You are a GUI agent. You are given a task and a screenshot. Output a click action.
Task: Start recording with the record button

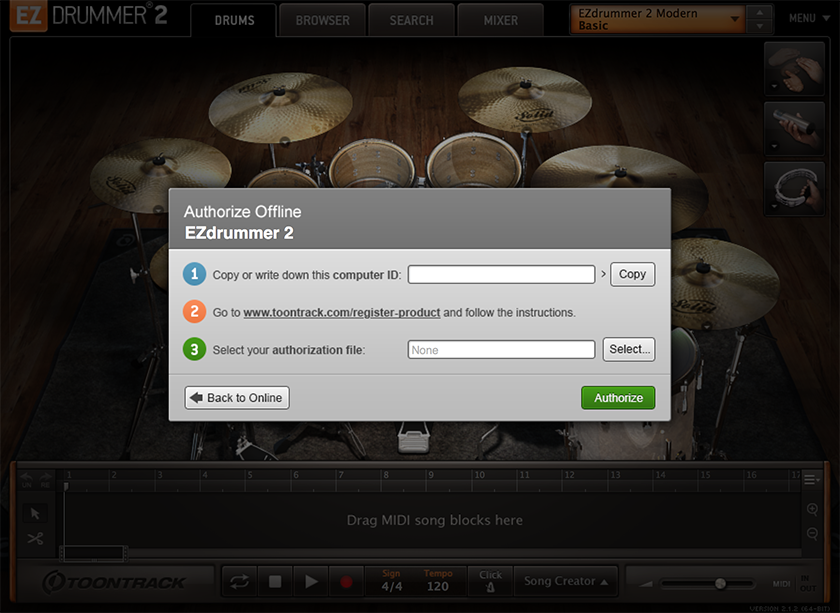click(346, 581)
